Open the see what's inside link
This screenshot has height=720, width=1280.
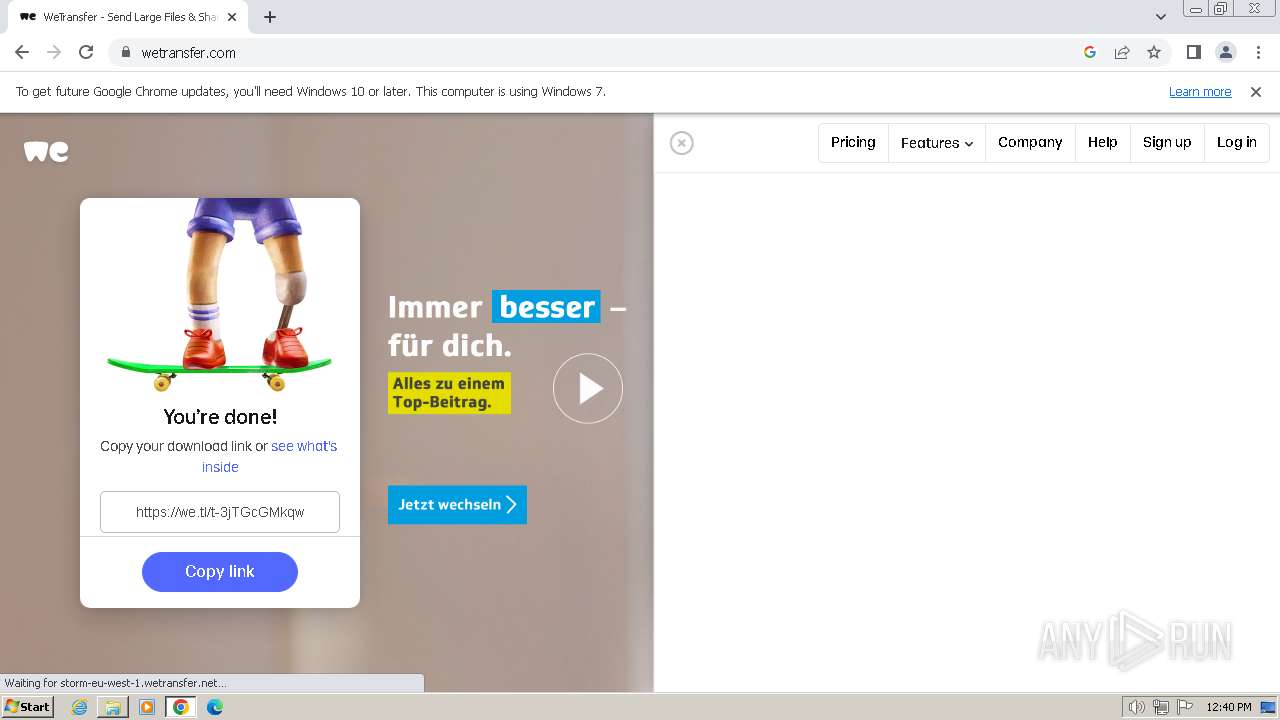tap(270, 456)
